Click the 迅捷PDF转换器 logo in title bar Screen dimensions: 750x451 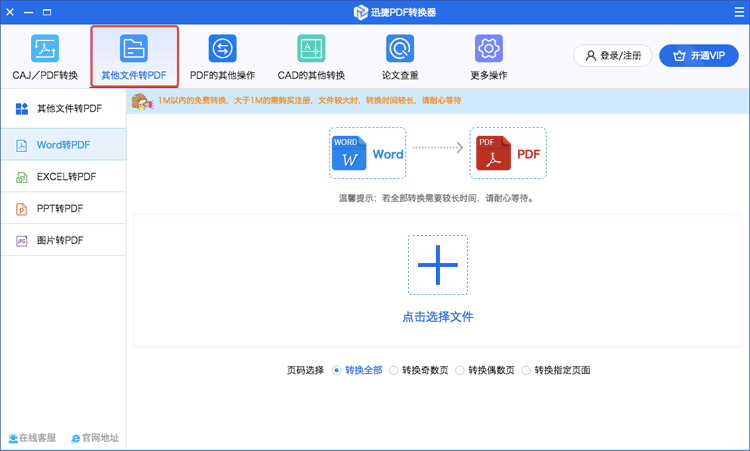(361, 12)
